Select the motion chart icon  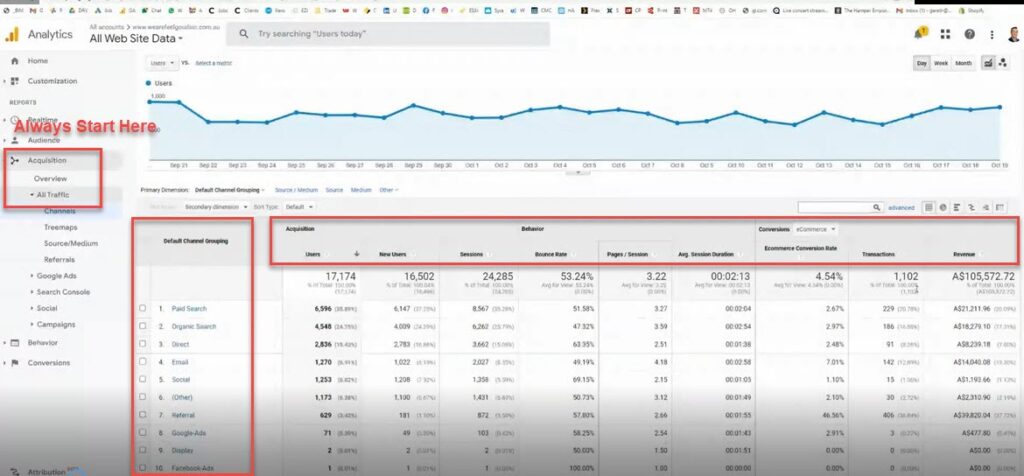click(x=1002, y=63)
